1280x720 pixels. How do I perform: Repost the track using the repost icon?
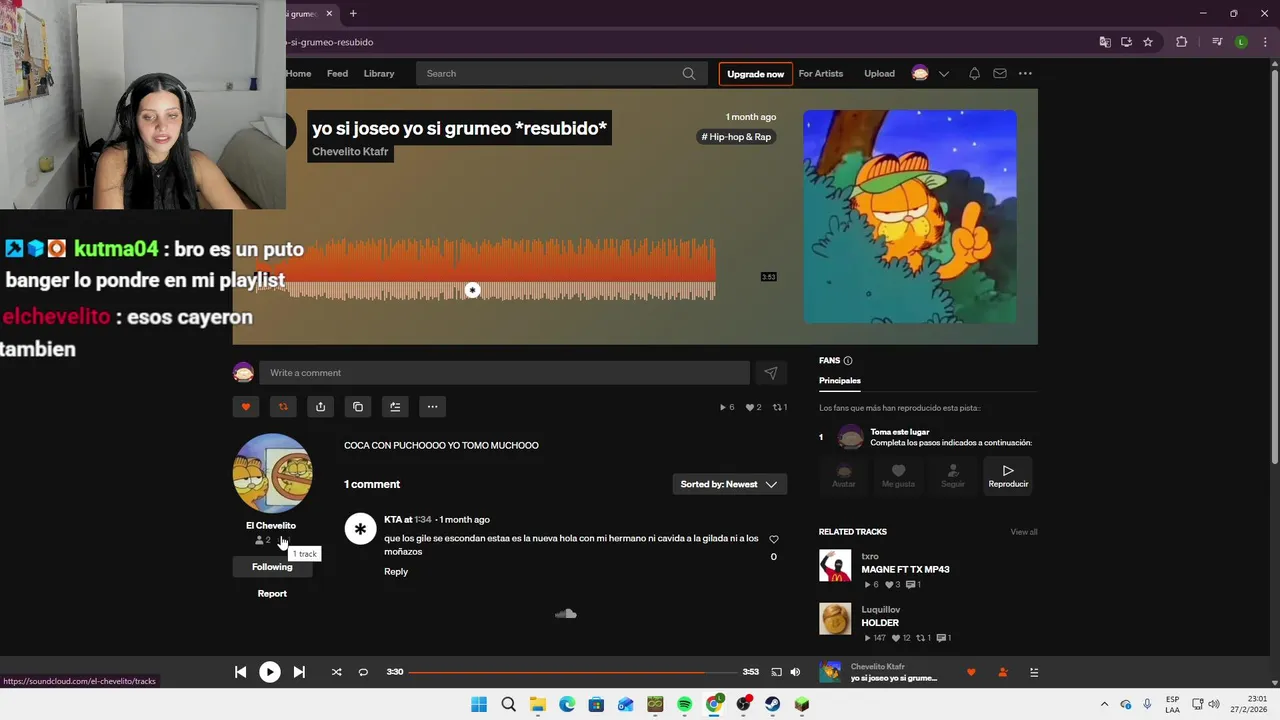(x=283, y=407)
